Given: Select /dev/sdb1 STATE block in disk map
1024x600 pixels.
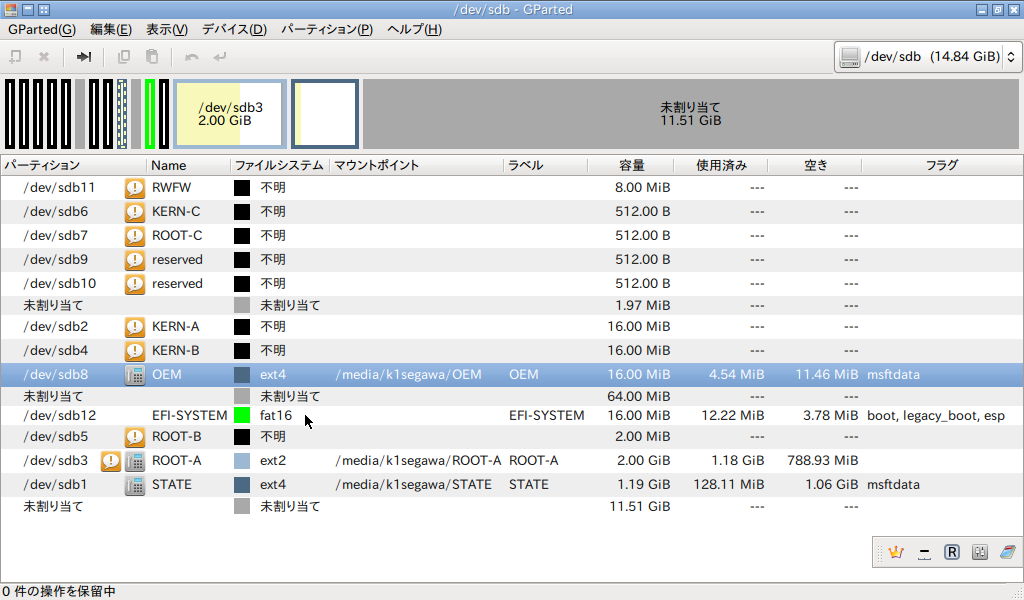Looking at the screenshot, I should [325, 114].
